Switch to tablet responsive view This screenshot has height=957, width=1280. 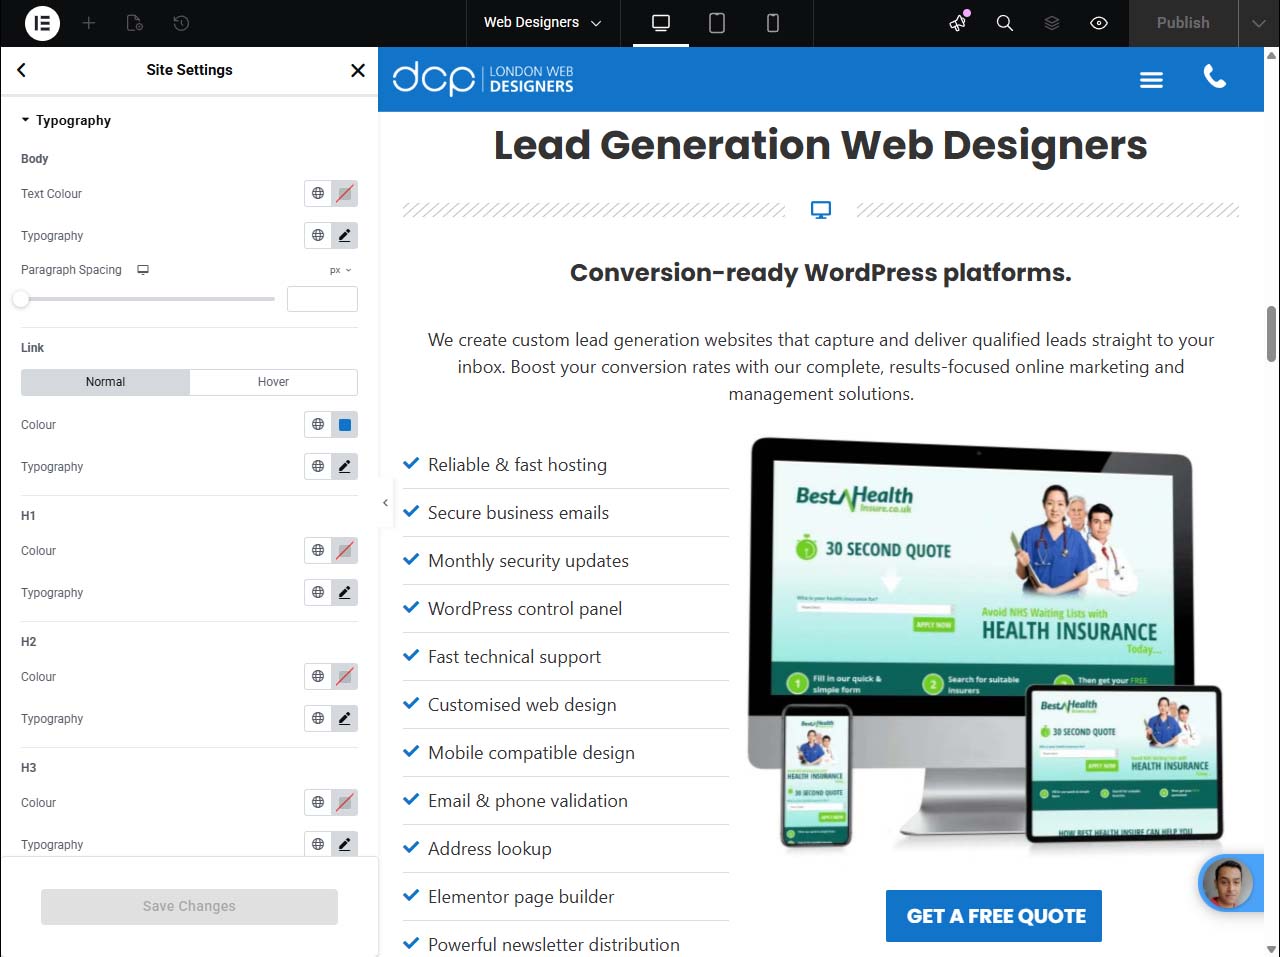[717, 23]
